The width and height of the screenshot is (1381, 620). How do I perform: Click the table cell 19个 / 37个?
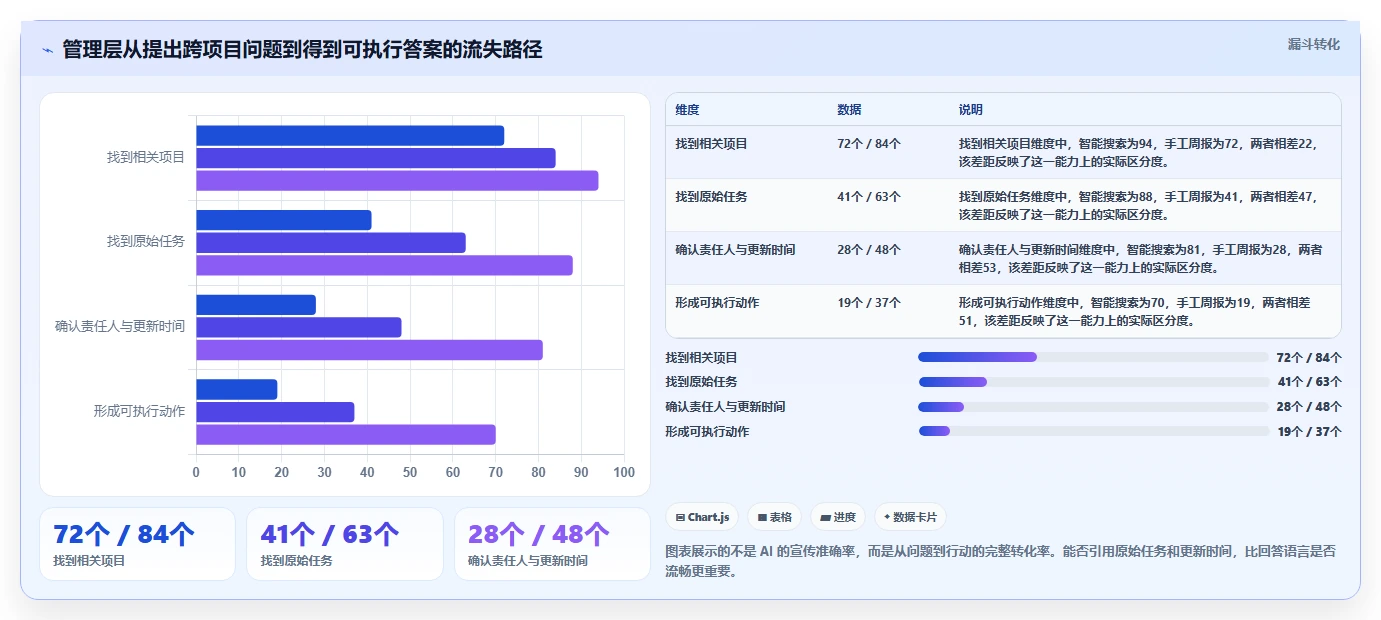869,302
